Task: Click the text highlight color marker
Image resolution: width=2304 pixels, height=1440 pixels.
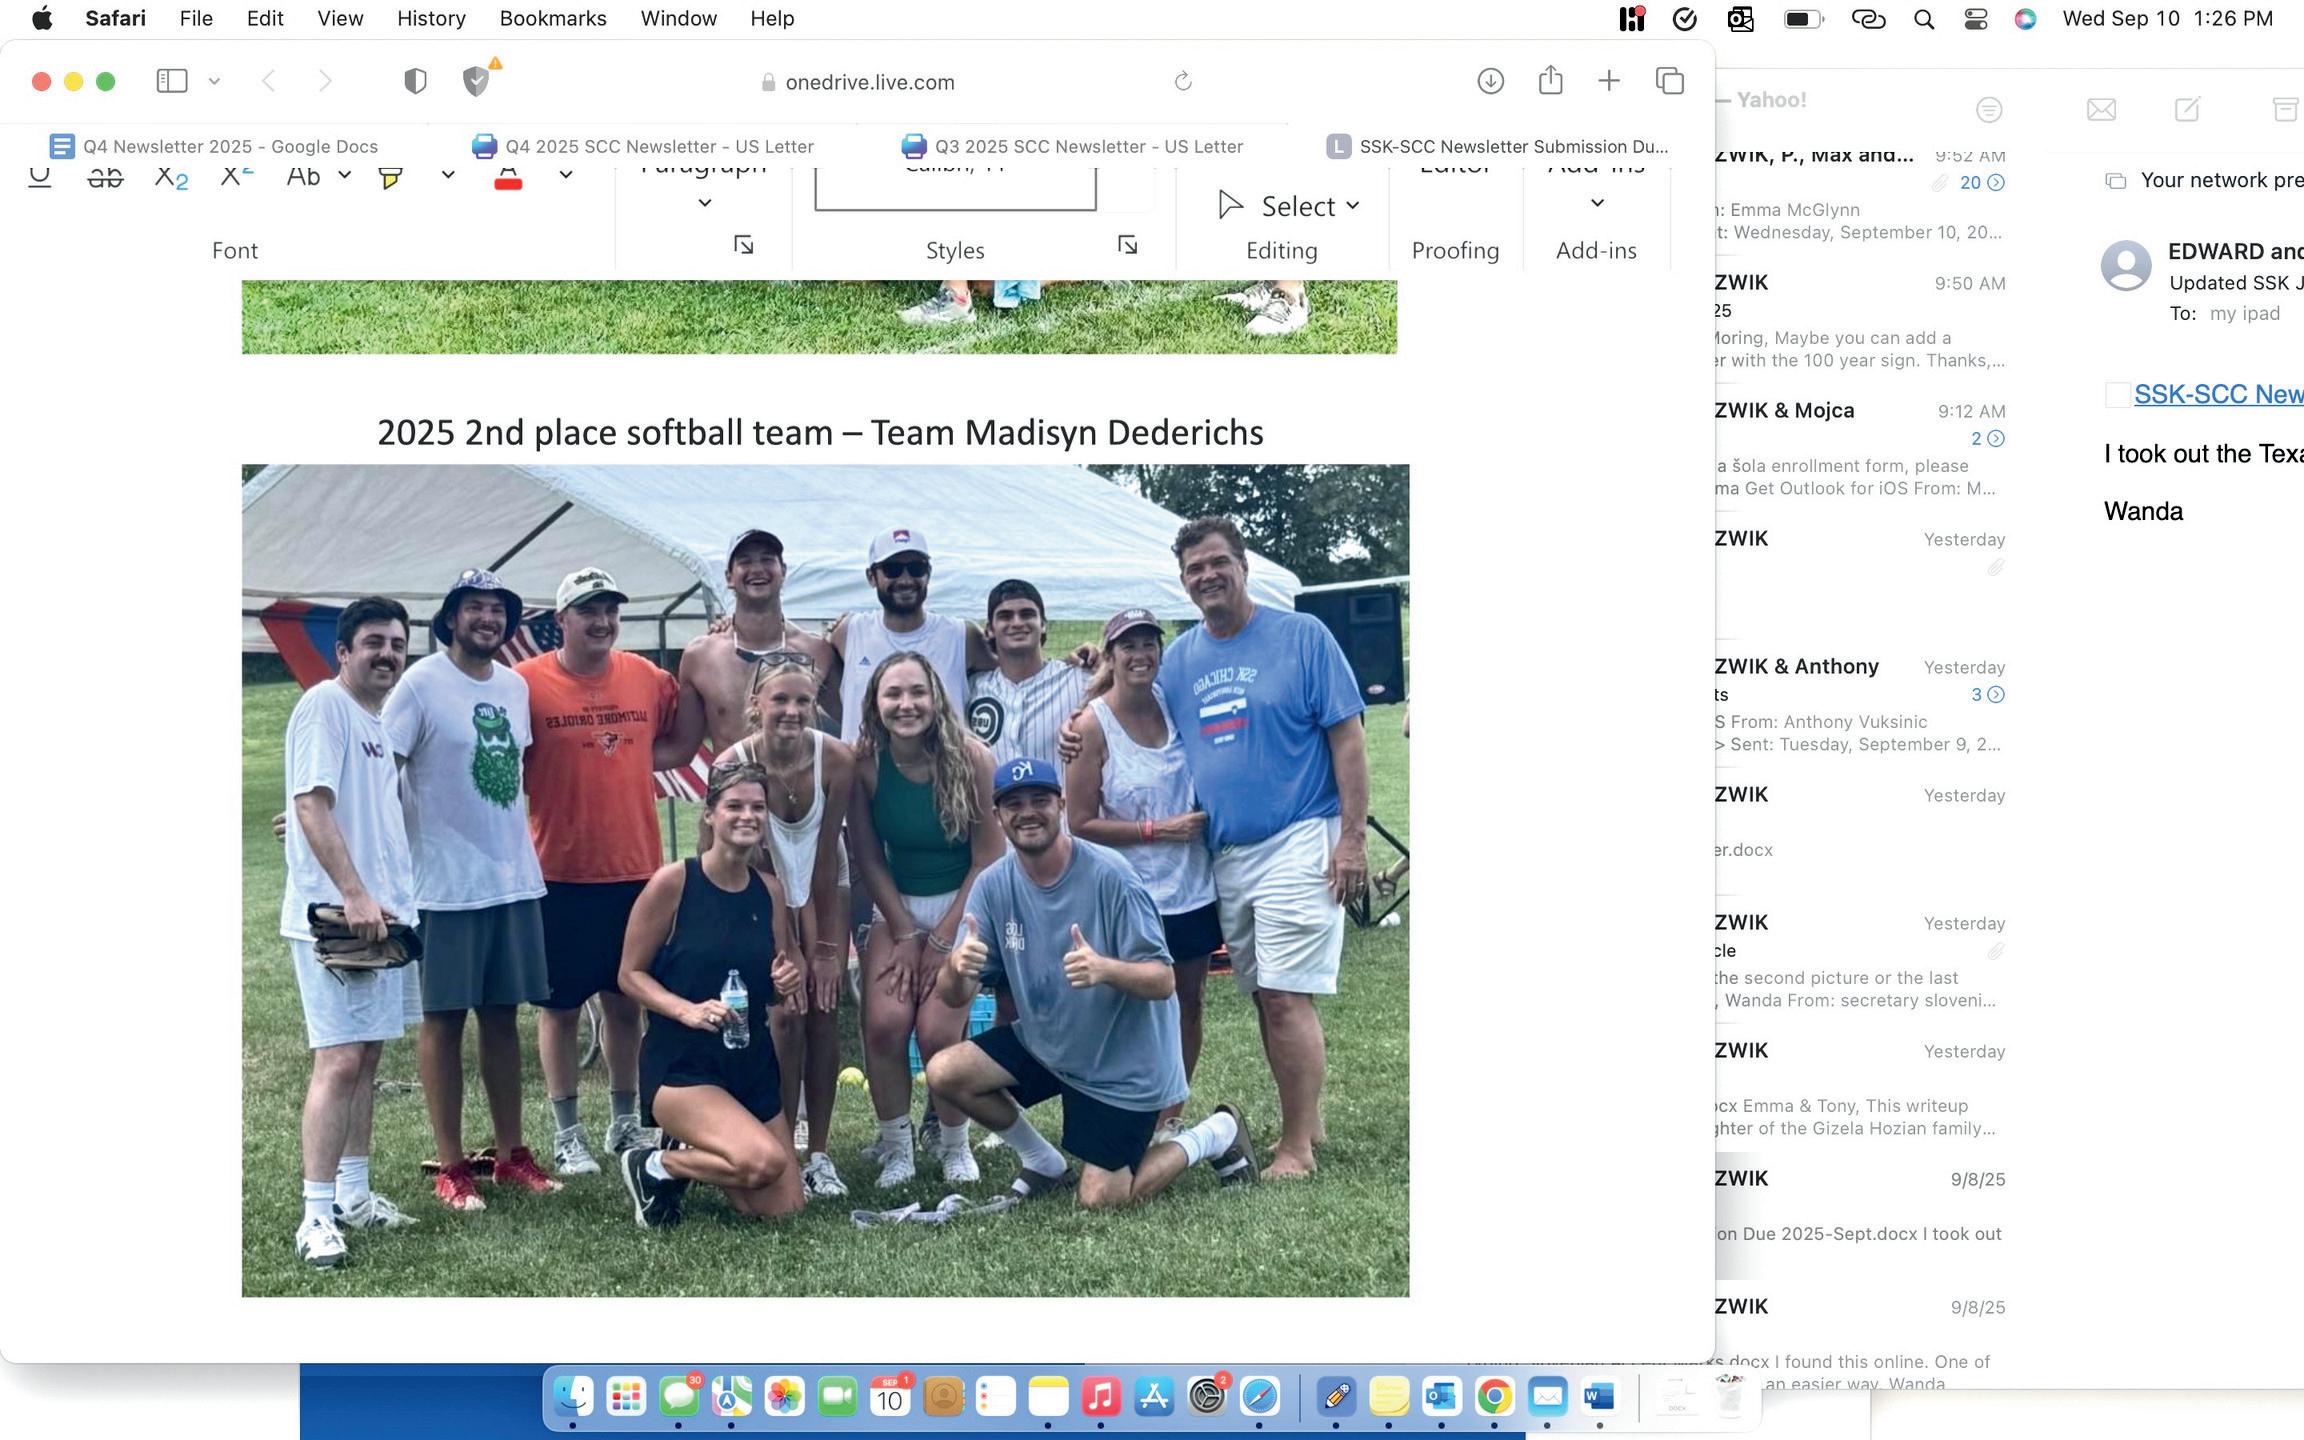Action: tap(391, 178)
